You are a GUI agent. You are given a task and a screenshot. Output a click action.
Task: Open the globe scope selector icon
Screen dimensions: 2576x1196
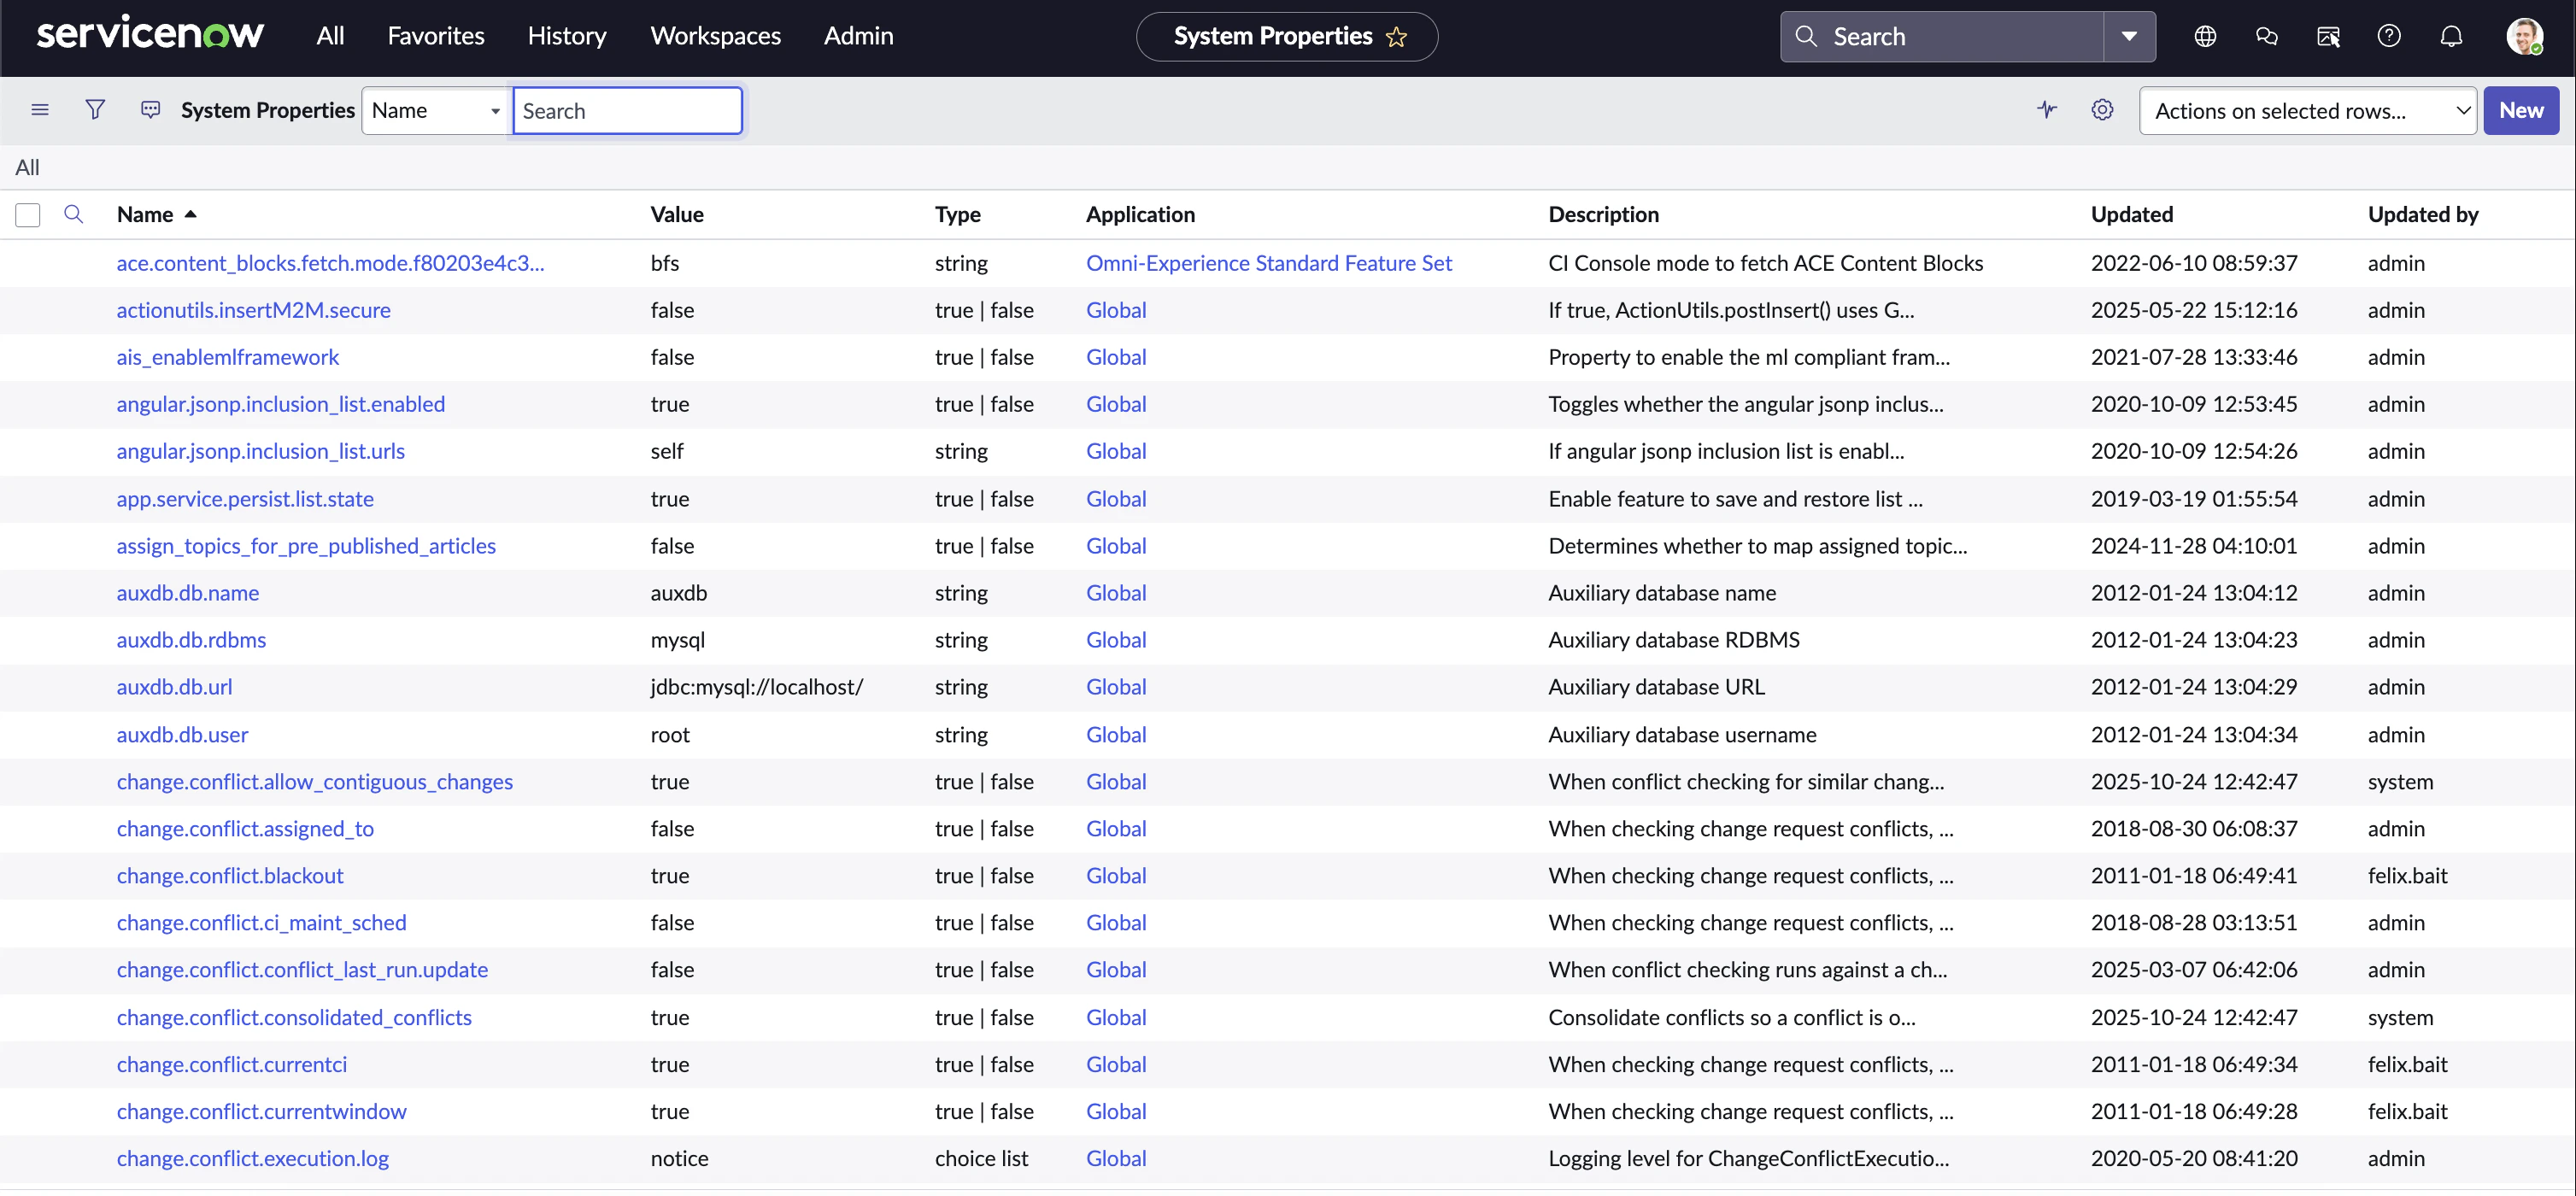(2205, 37)
